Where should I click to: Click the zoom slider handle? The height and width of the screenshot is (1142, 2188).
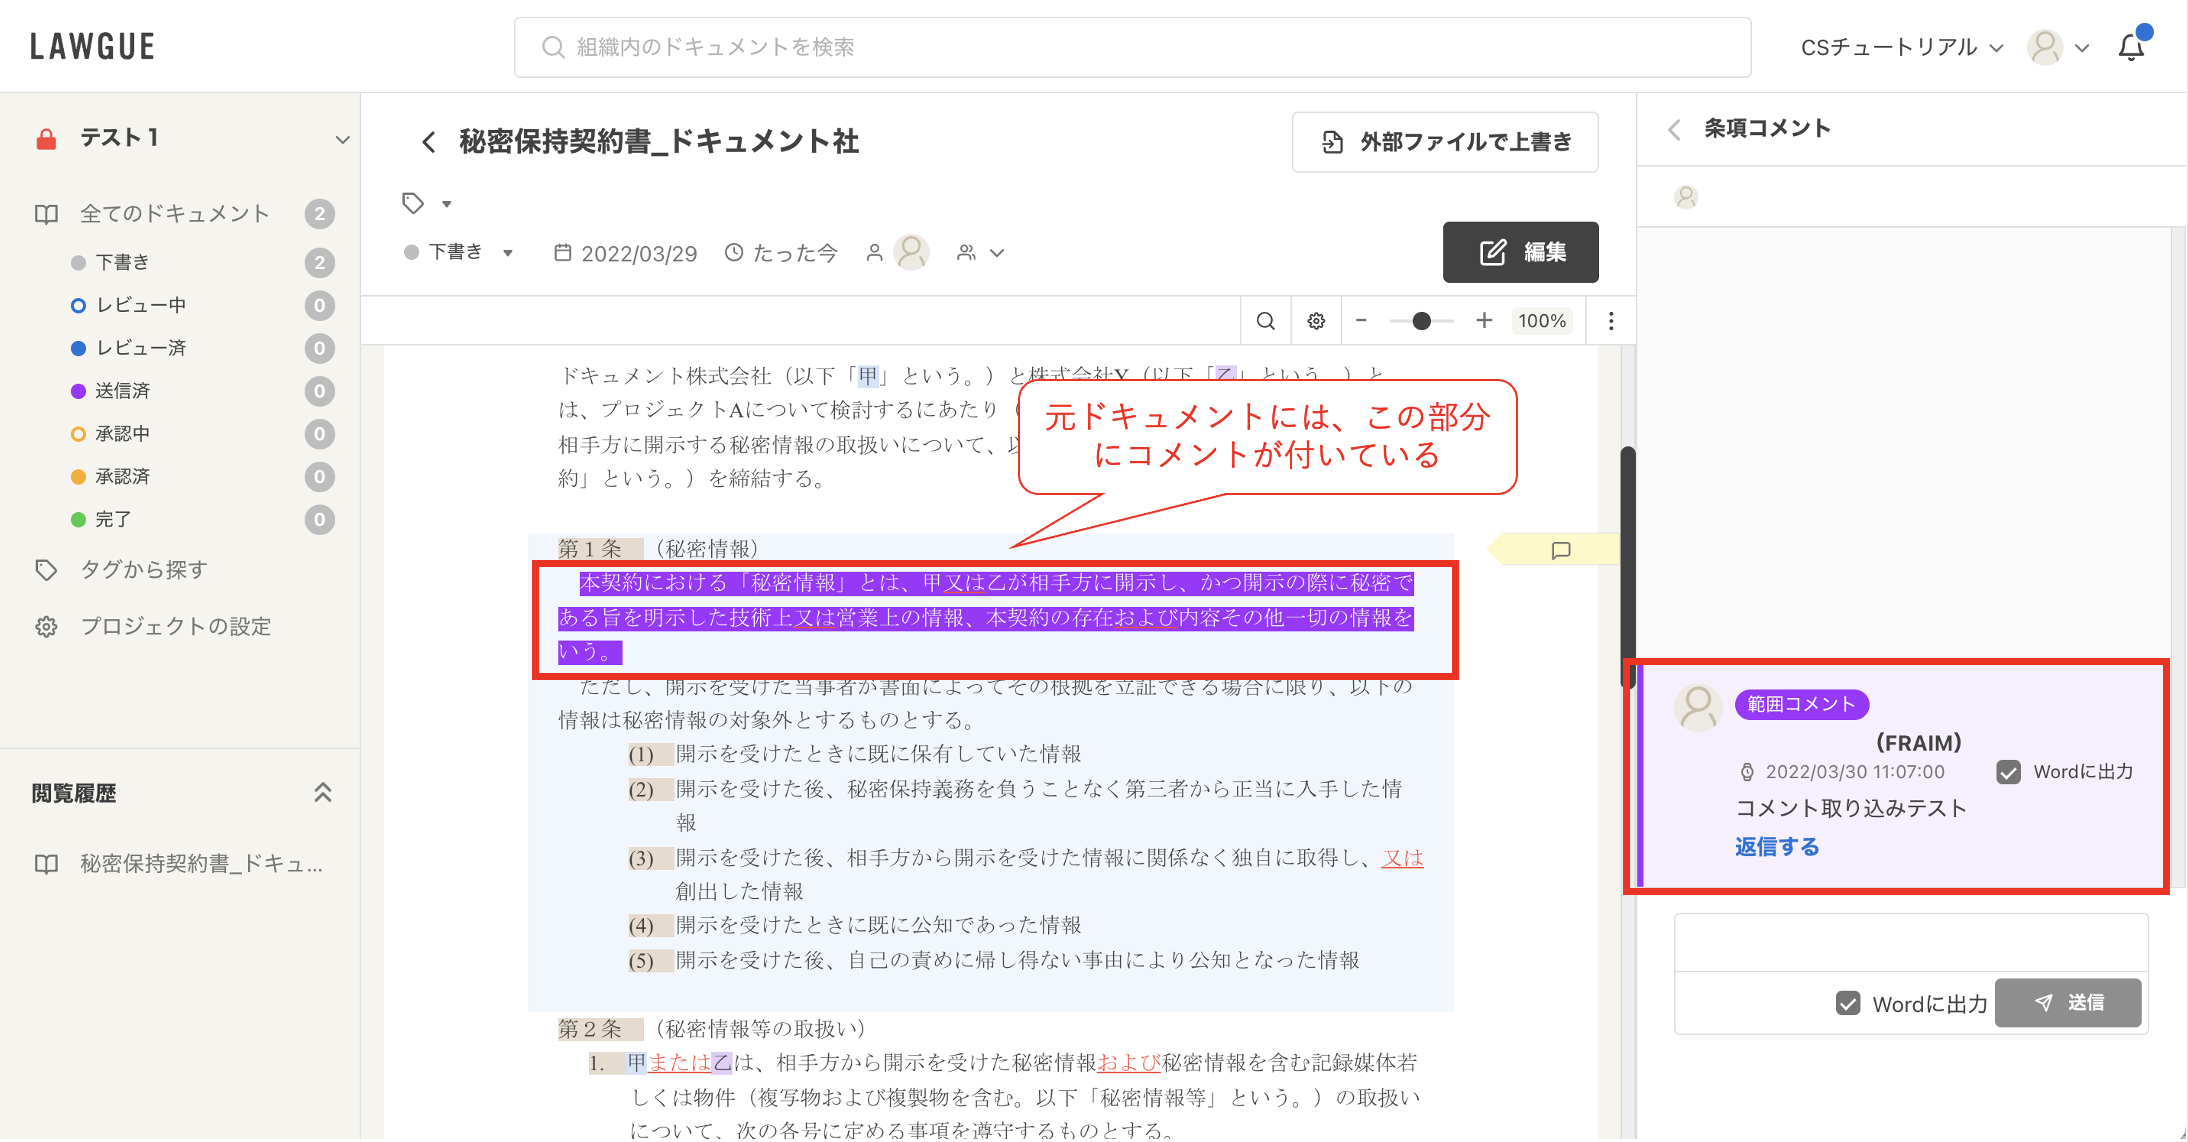pyautogui.click(x=1421, y=321)
